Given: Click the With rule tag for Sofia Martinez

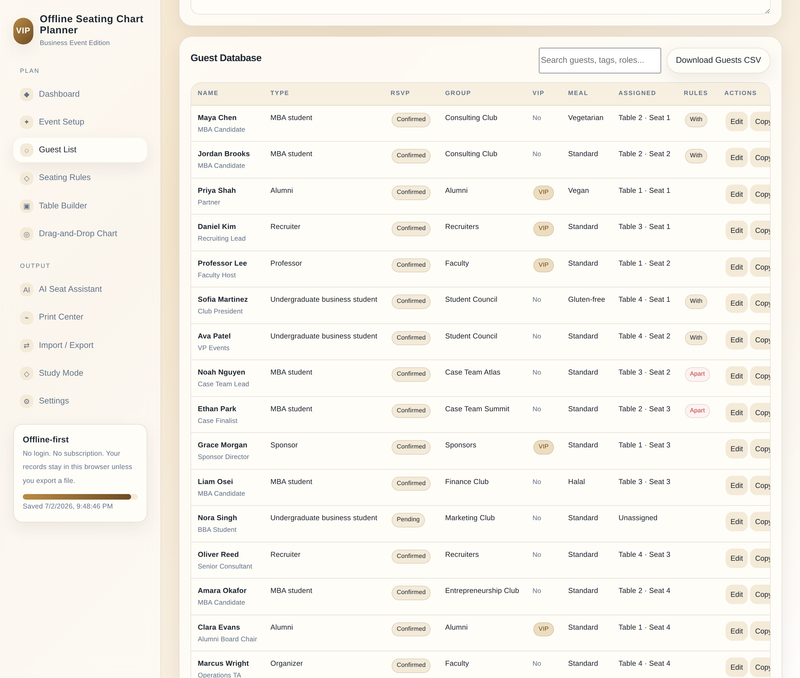Looking at the screenshot, I should pyautogui.click(x=696, y=301).
